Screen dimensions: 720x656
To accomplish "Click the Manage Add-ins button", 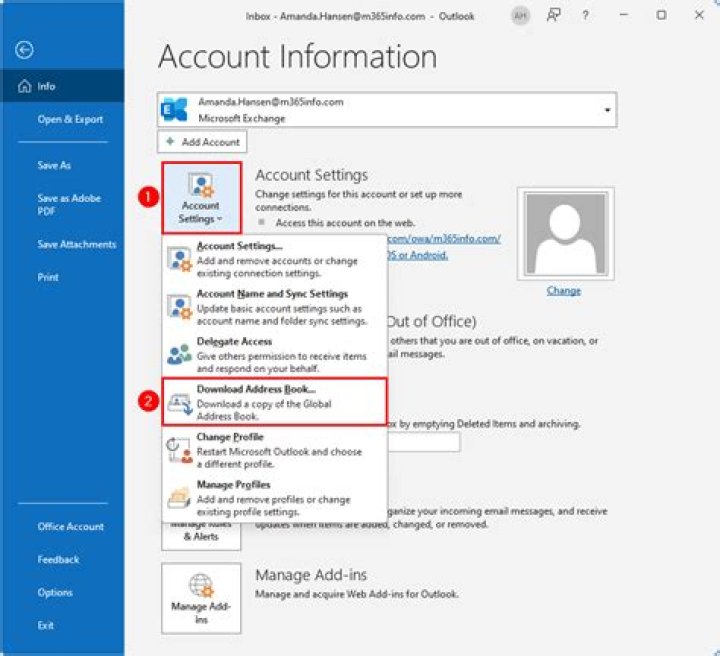I will (x=201, y=599).
